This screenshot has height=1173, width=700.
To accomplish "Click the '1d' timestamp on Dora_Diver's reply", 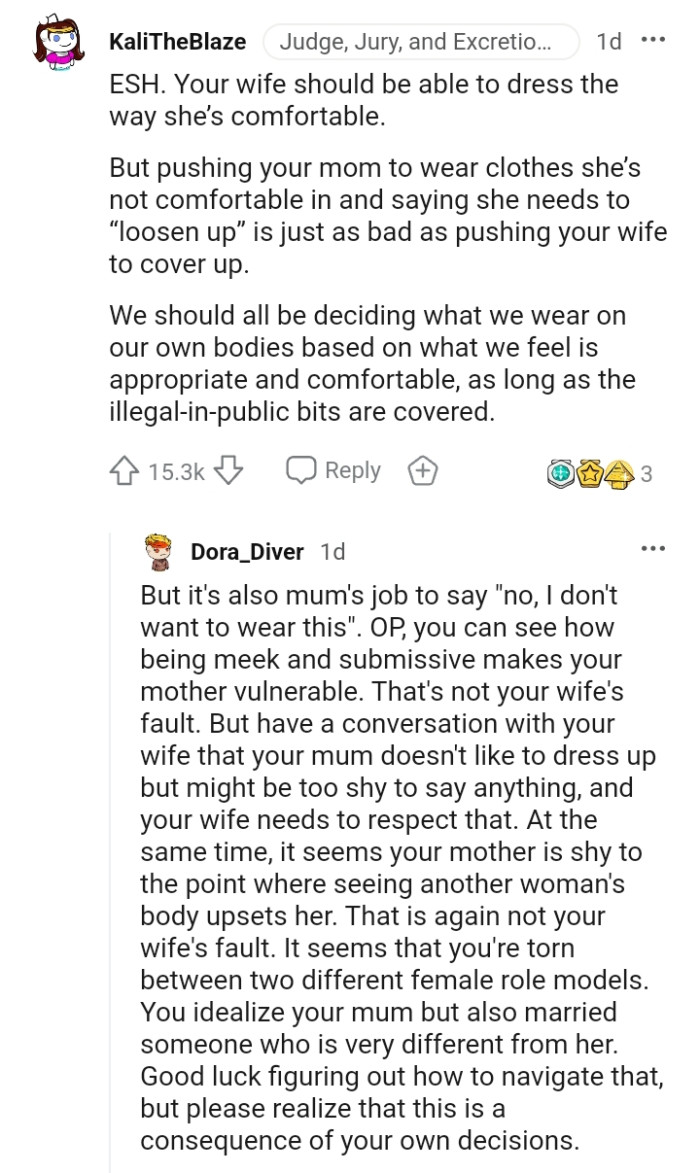I will pos(336,548).
